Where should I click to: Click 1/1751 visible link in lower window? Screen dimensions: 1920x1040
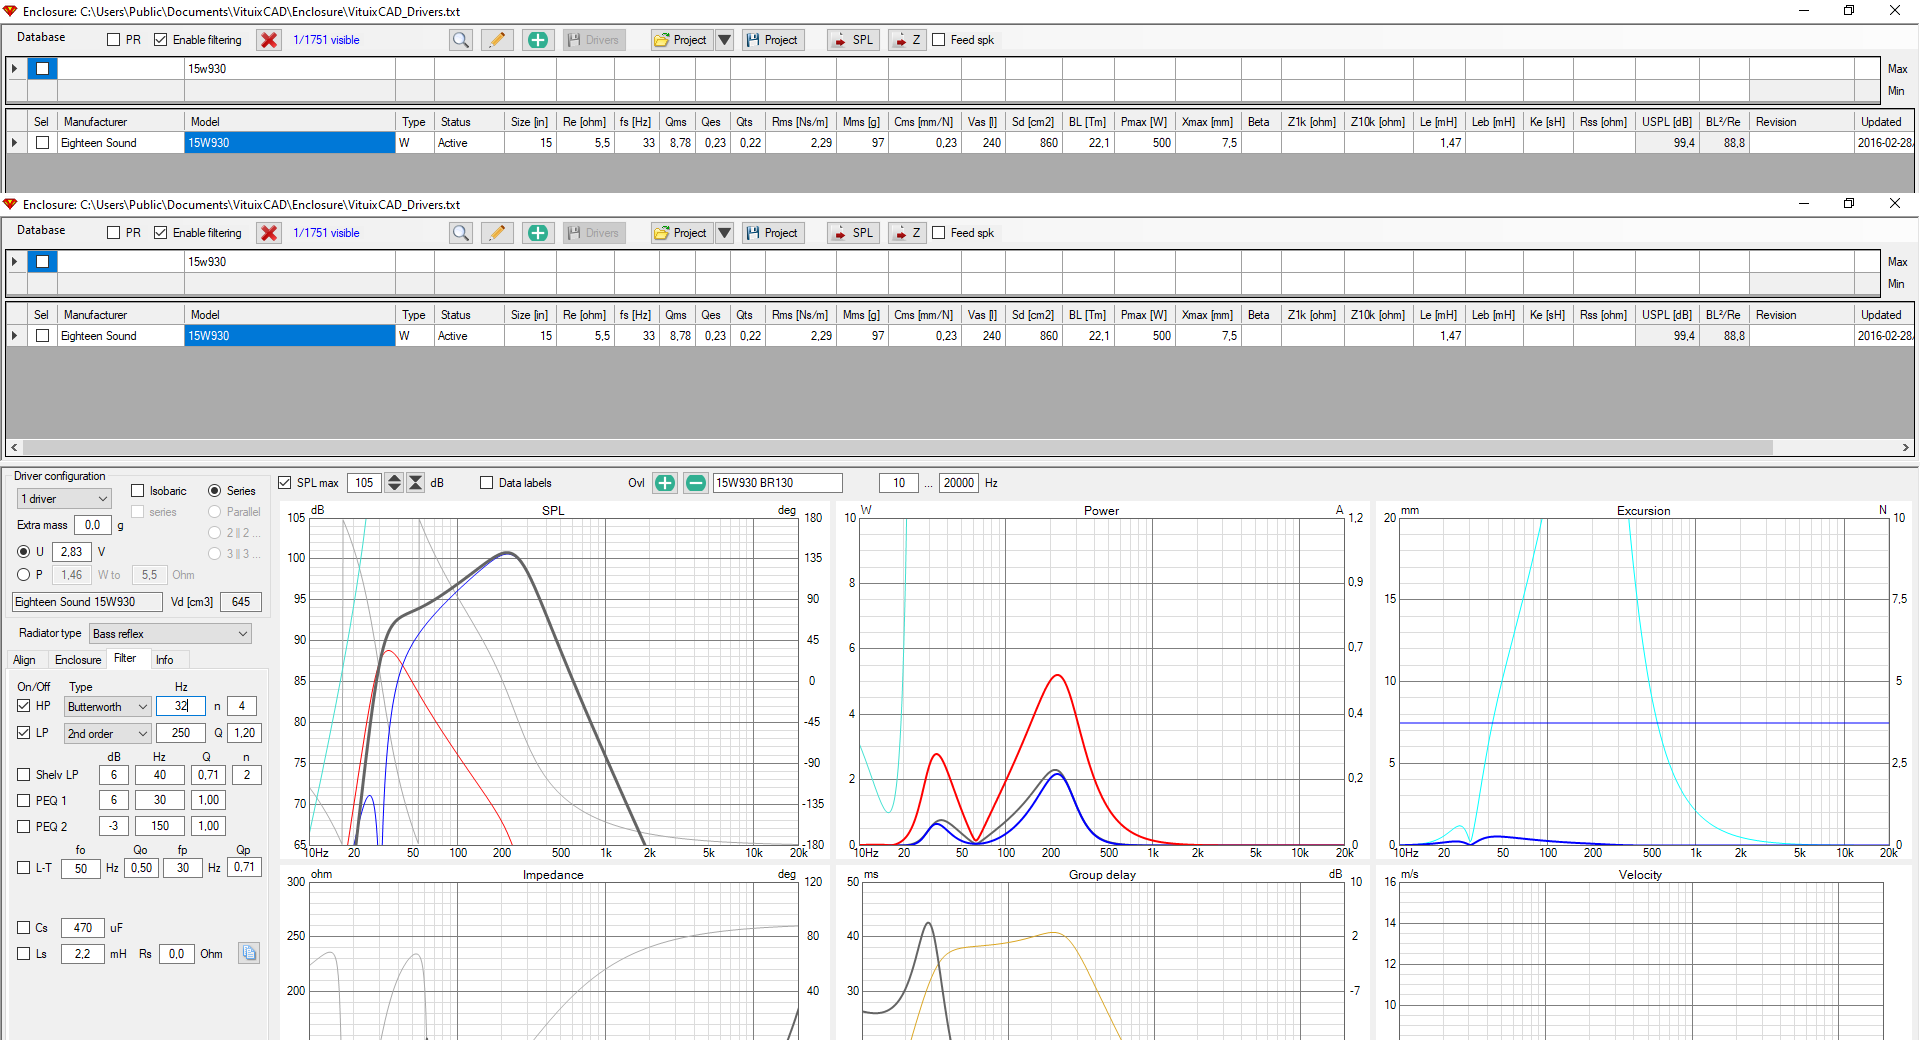click(326, 233)
